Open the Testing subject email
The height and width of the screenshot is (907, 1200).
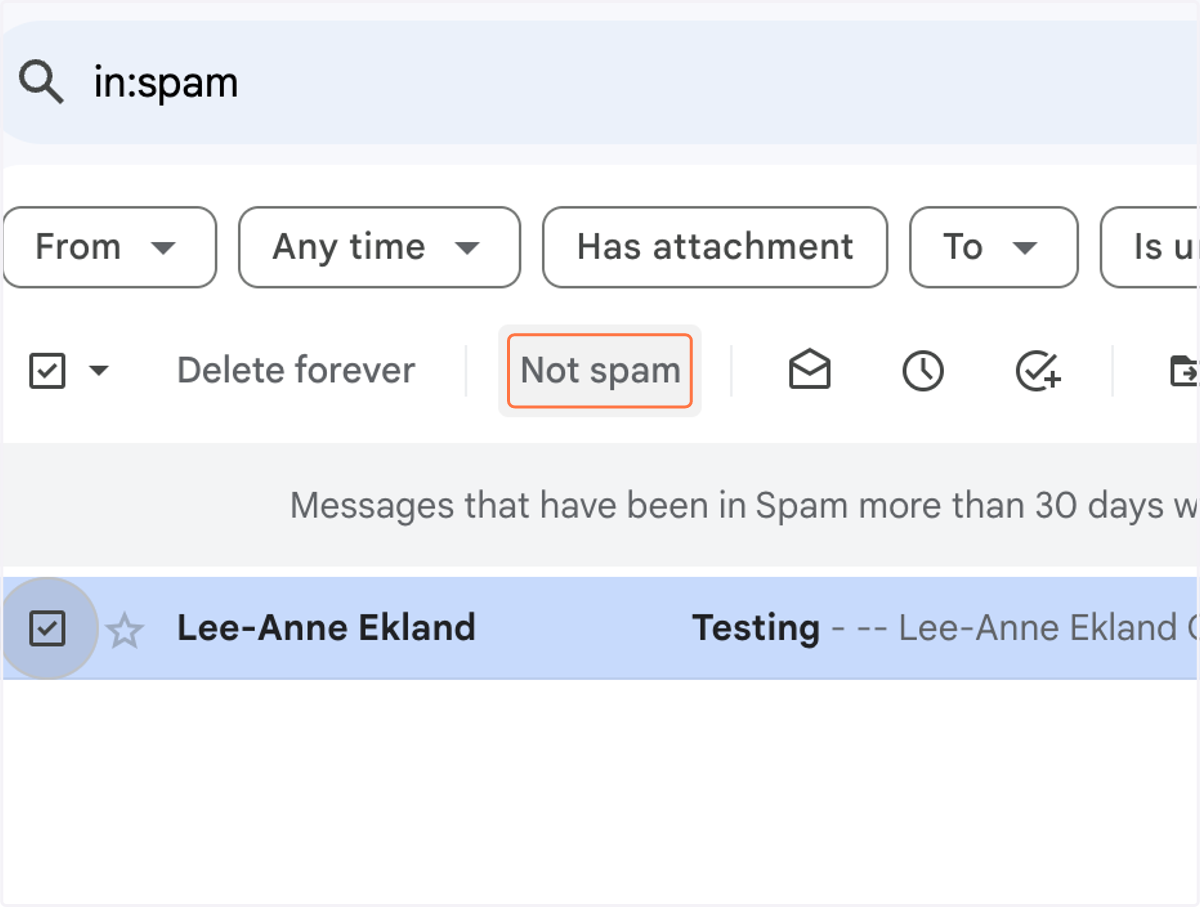(x=756, y=628)
